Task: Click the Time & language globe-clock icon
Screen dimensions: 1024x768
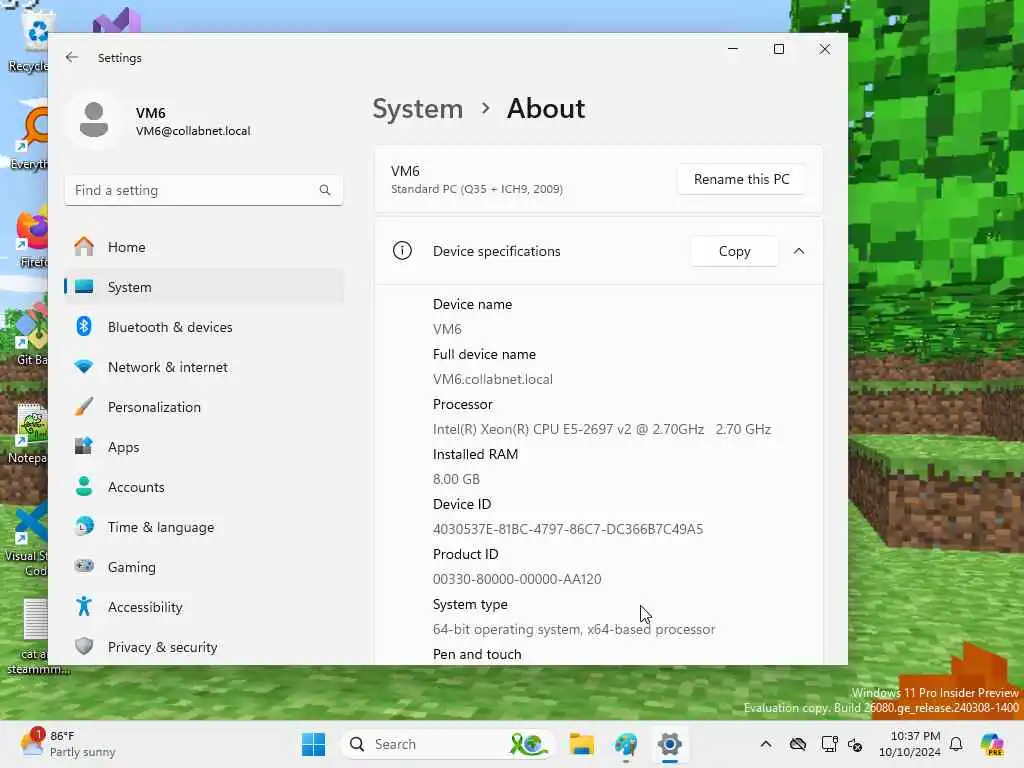Action: point(84,526)
